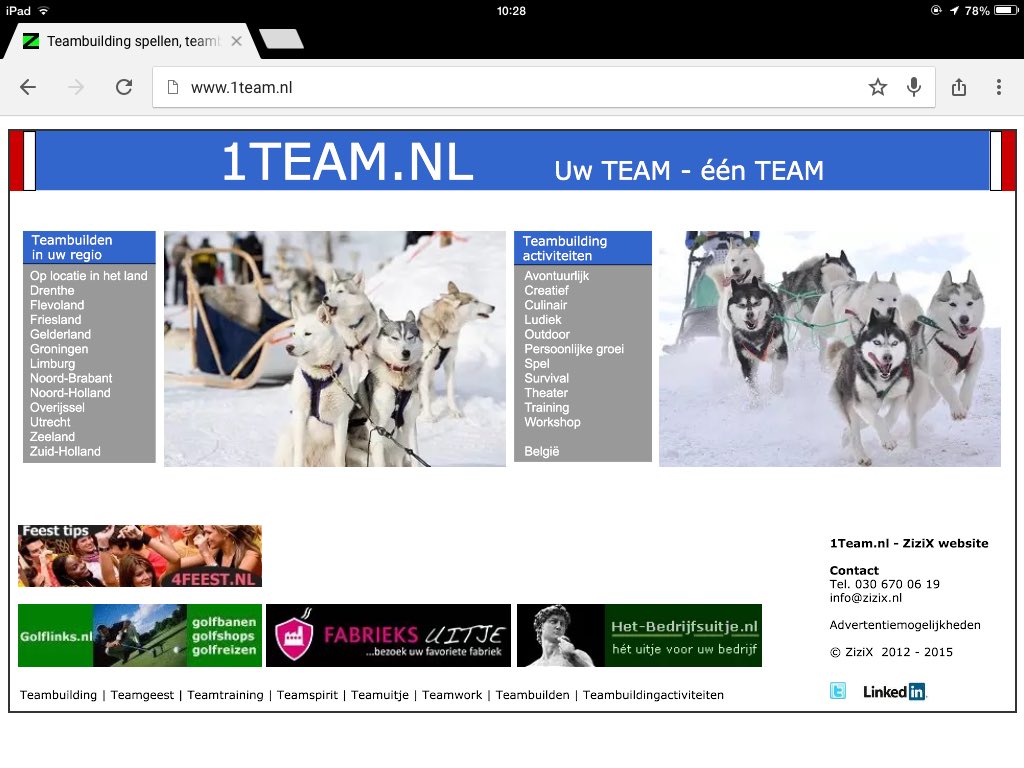
Task: Select the Teambuilding spellen browser tab
Action: [130, 42]
